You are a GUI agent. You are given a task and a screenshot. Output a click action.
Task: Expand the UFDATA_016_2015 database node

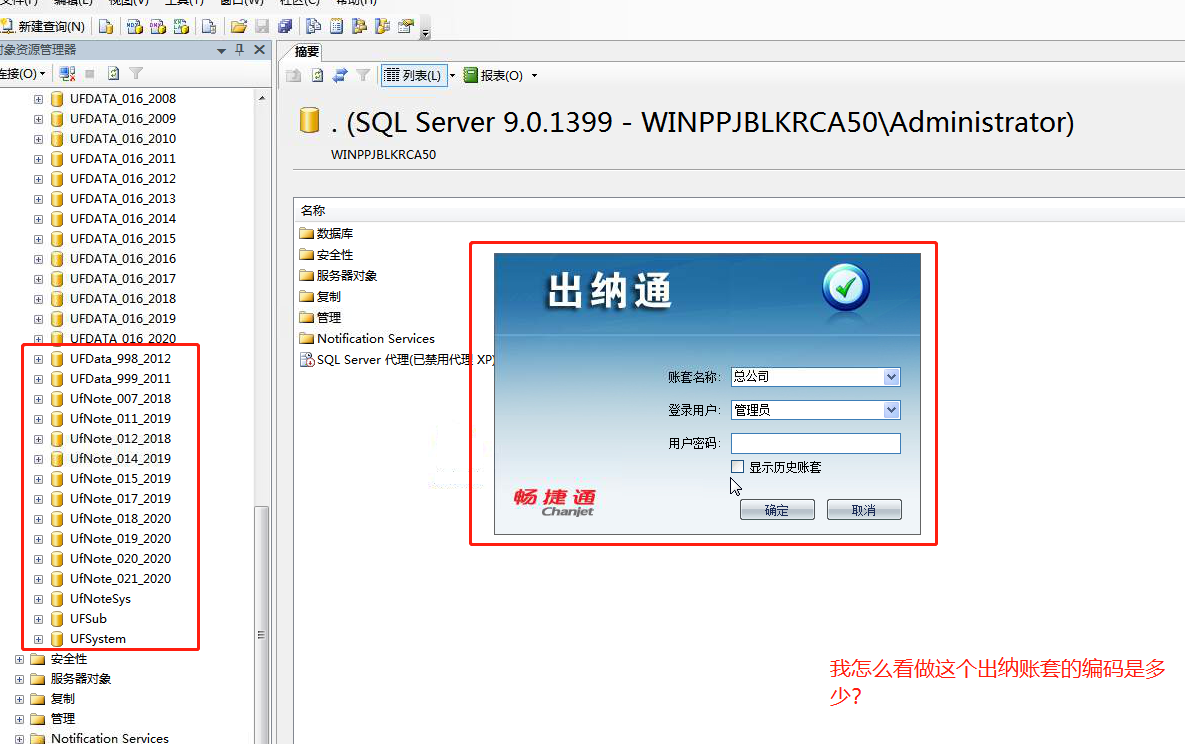coord(39,239)
